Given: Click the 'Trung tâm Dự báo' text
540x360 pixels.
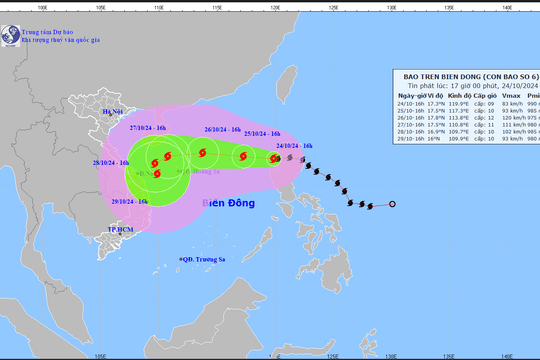Looking at the screenshot, I should tap(48, 32).
